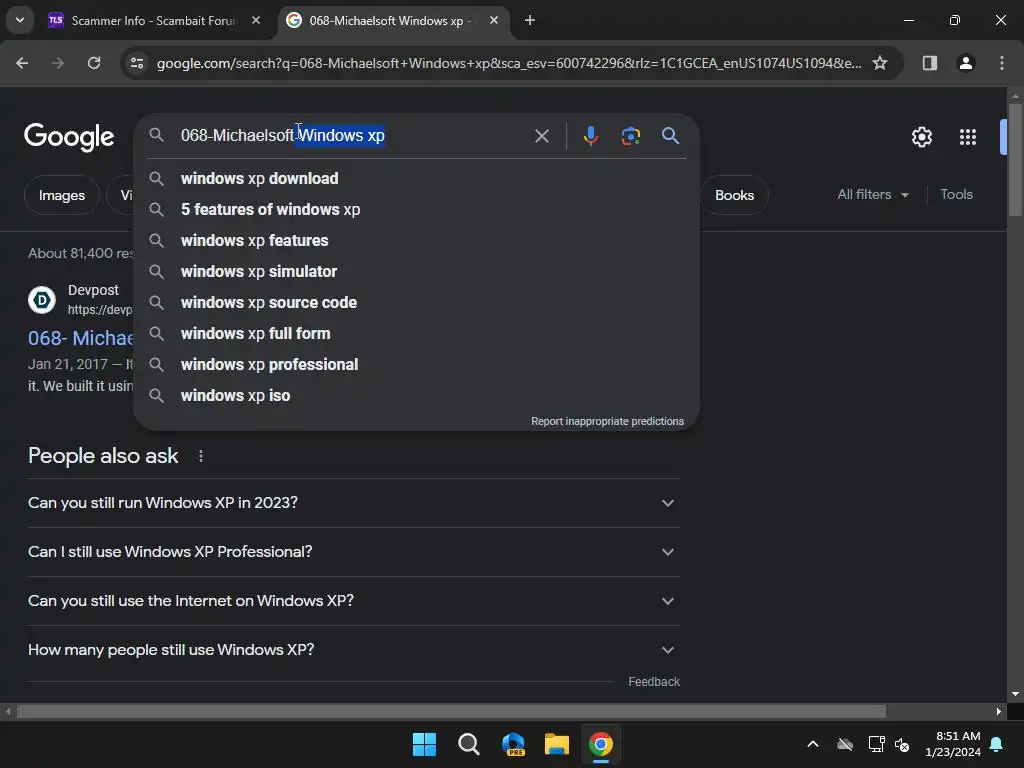Bookmark this page with the star
This screenshot has height=768, width=1024.
tap(880, 63)
